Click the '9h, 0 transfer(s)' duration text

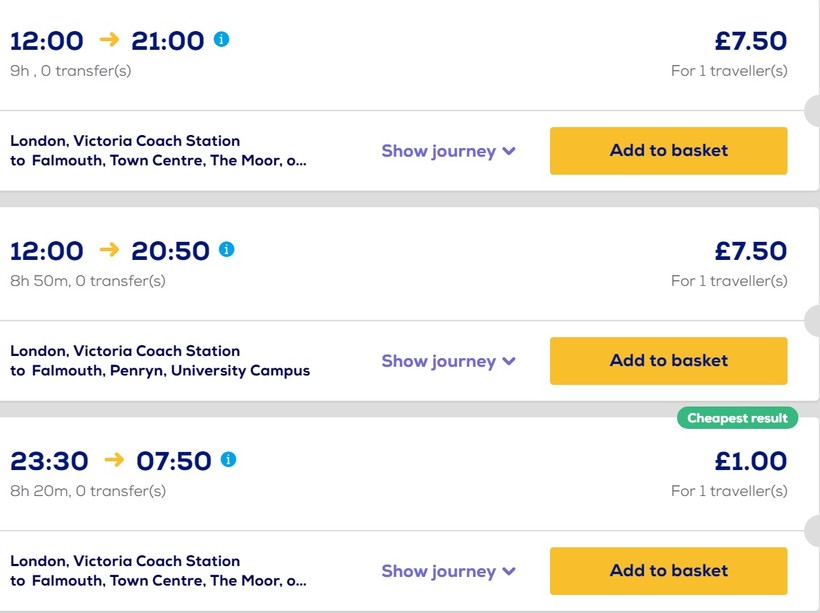click(x=70, y=71)
